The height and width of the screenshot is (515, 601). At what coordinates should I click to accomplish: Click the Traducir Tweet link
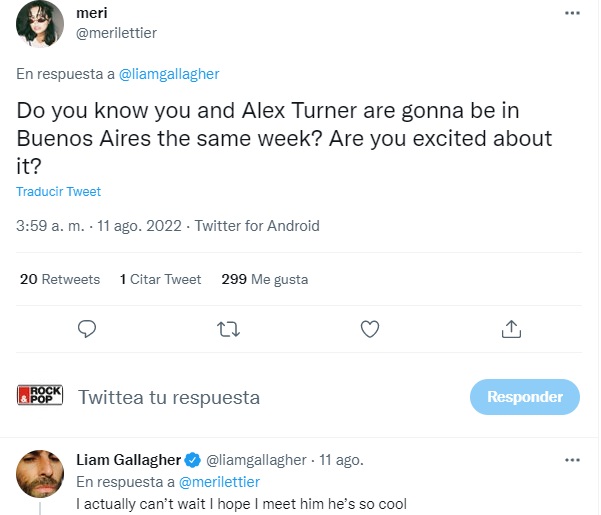coord(58,192)
